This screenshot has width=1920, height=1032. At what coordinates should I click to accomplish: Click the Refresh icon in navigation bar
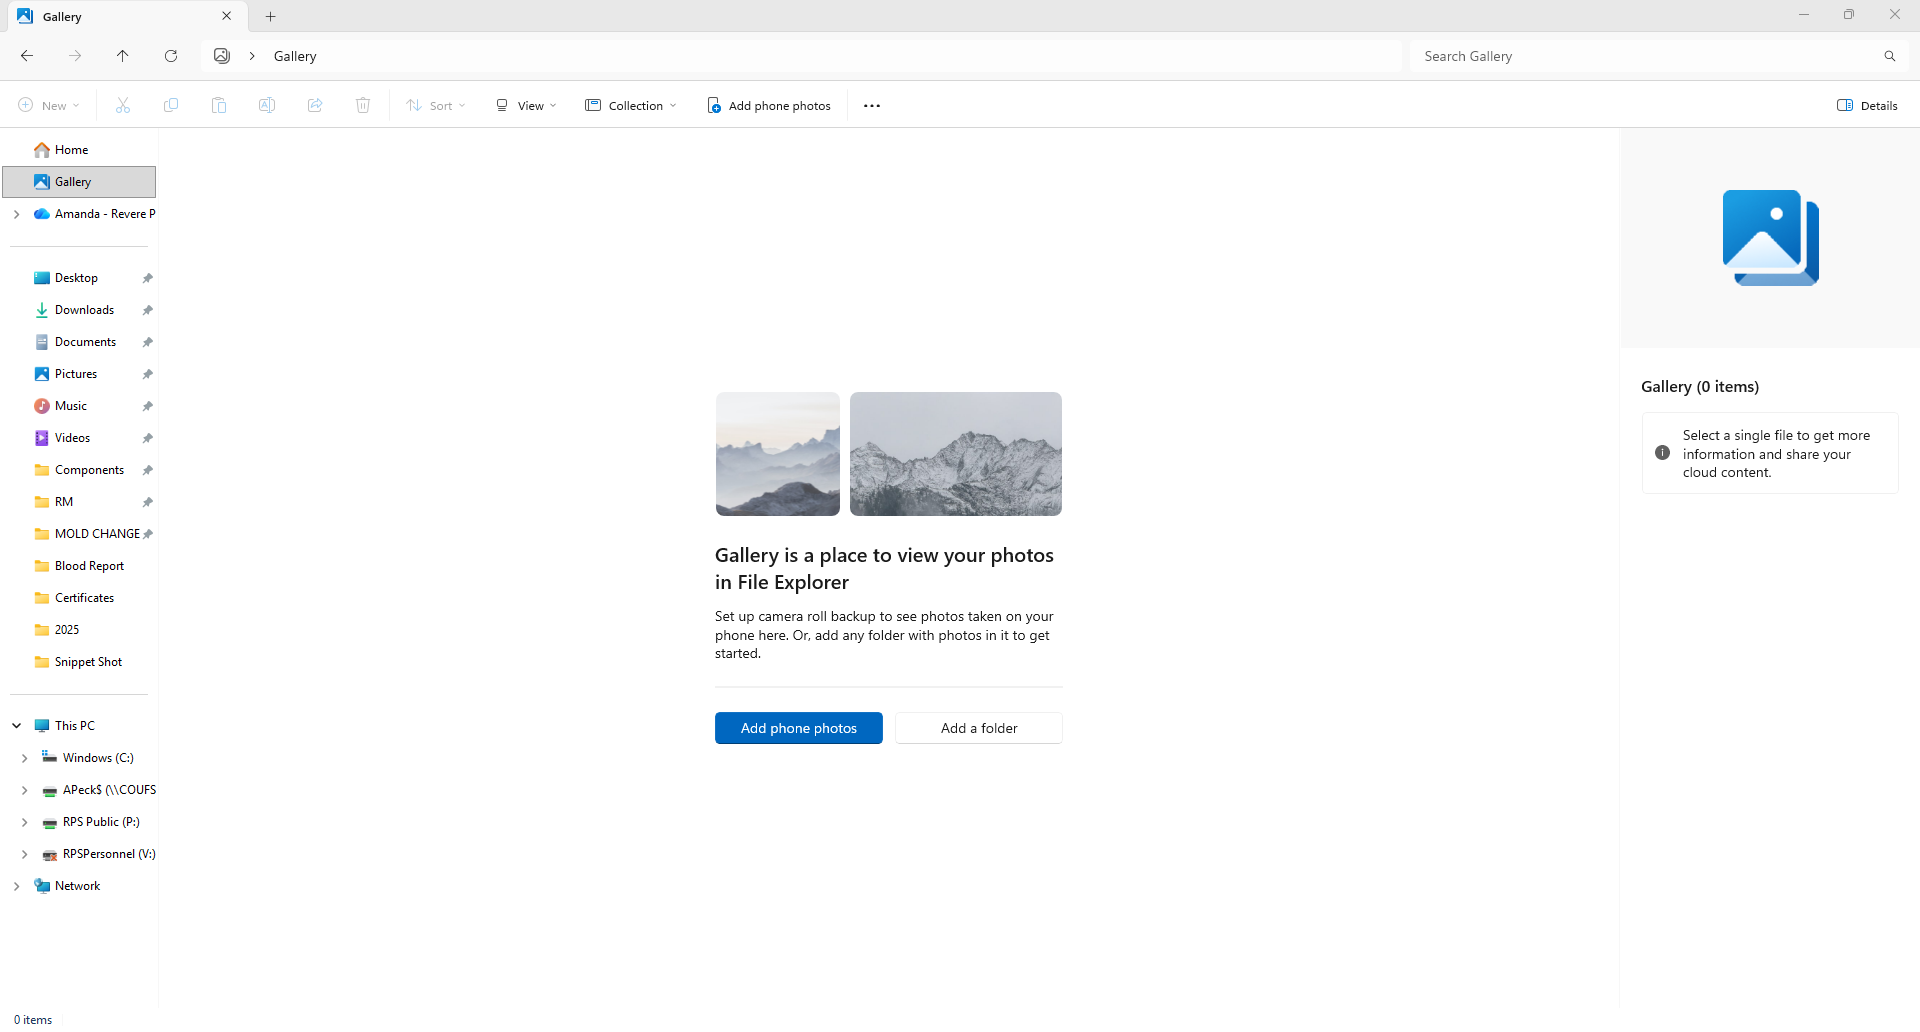[171, 56]
